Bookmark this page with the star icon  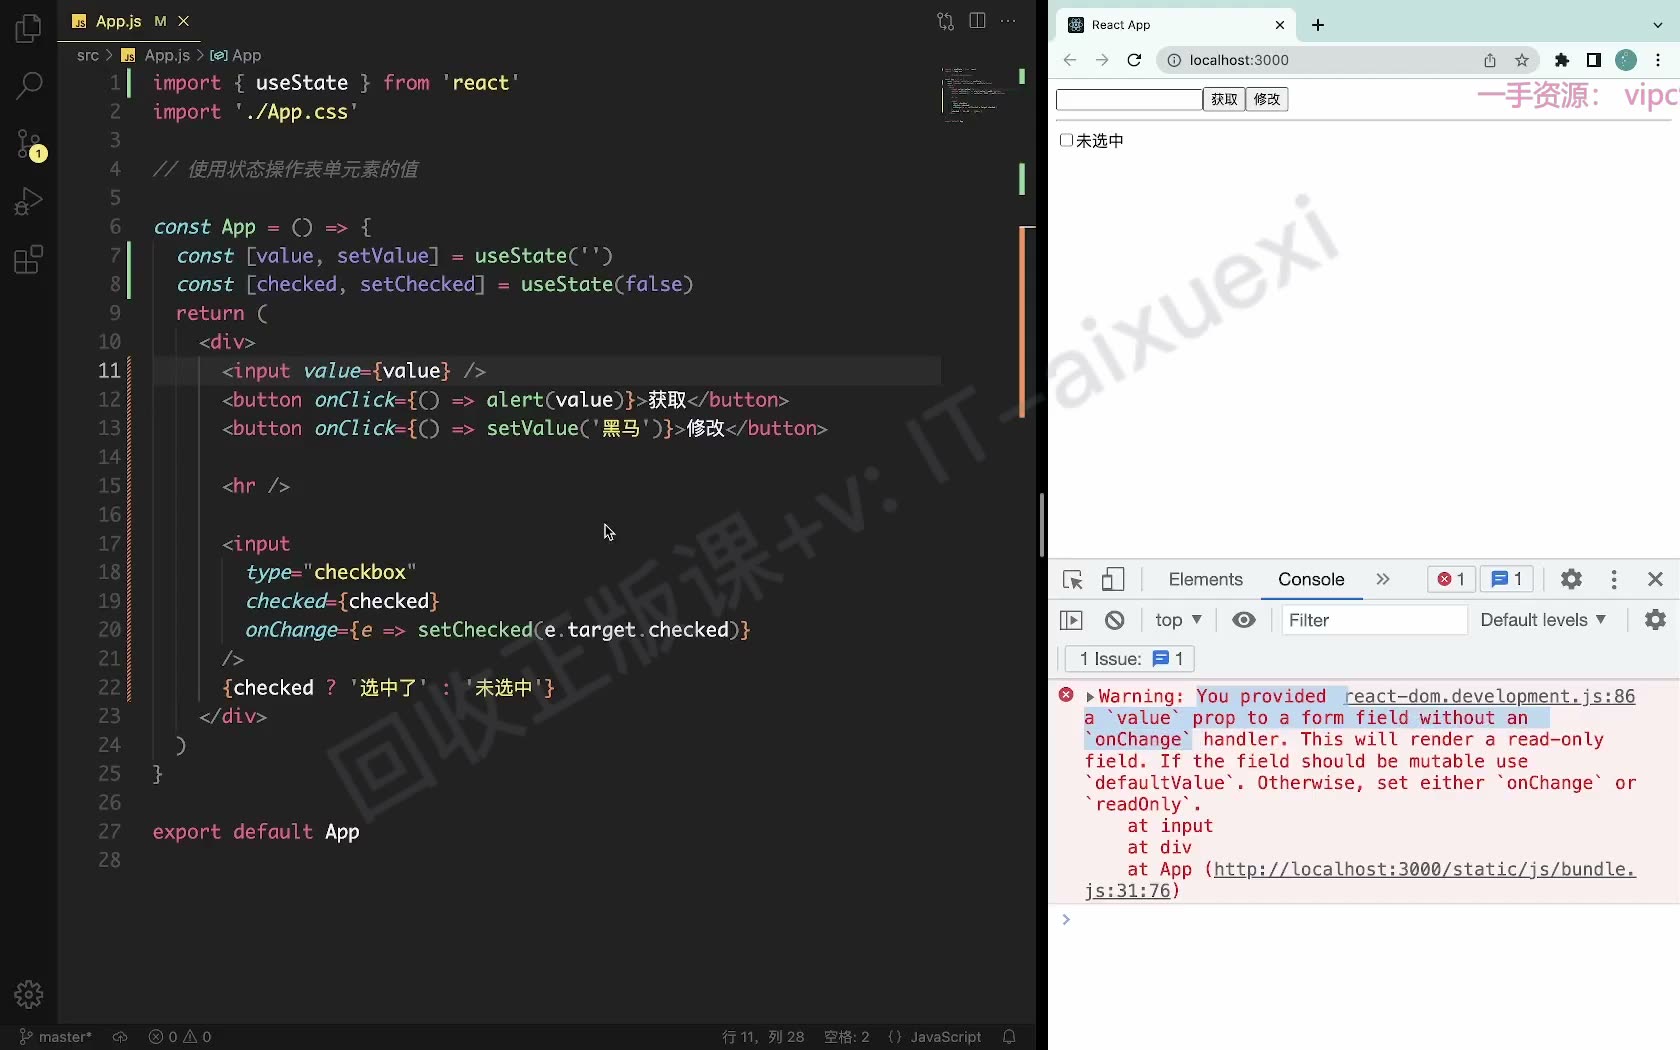click(1522, 60)
